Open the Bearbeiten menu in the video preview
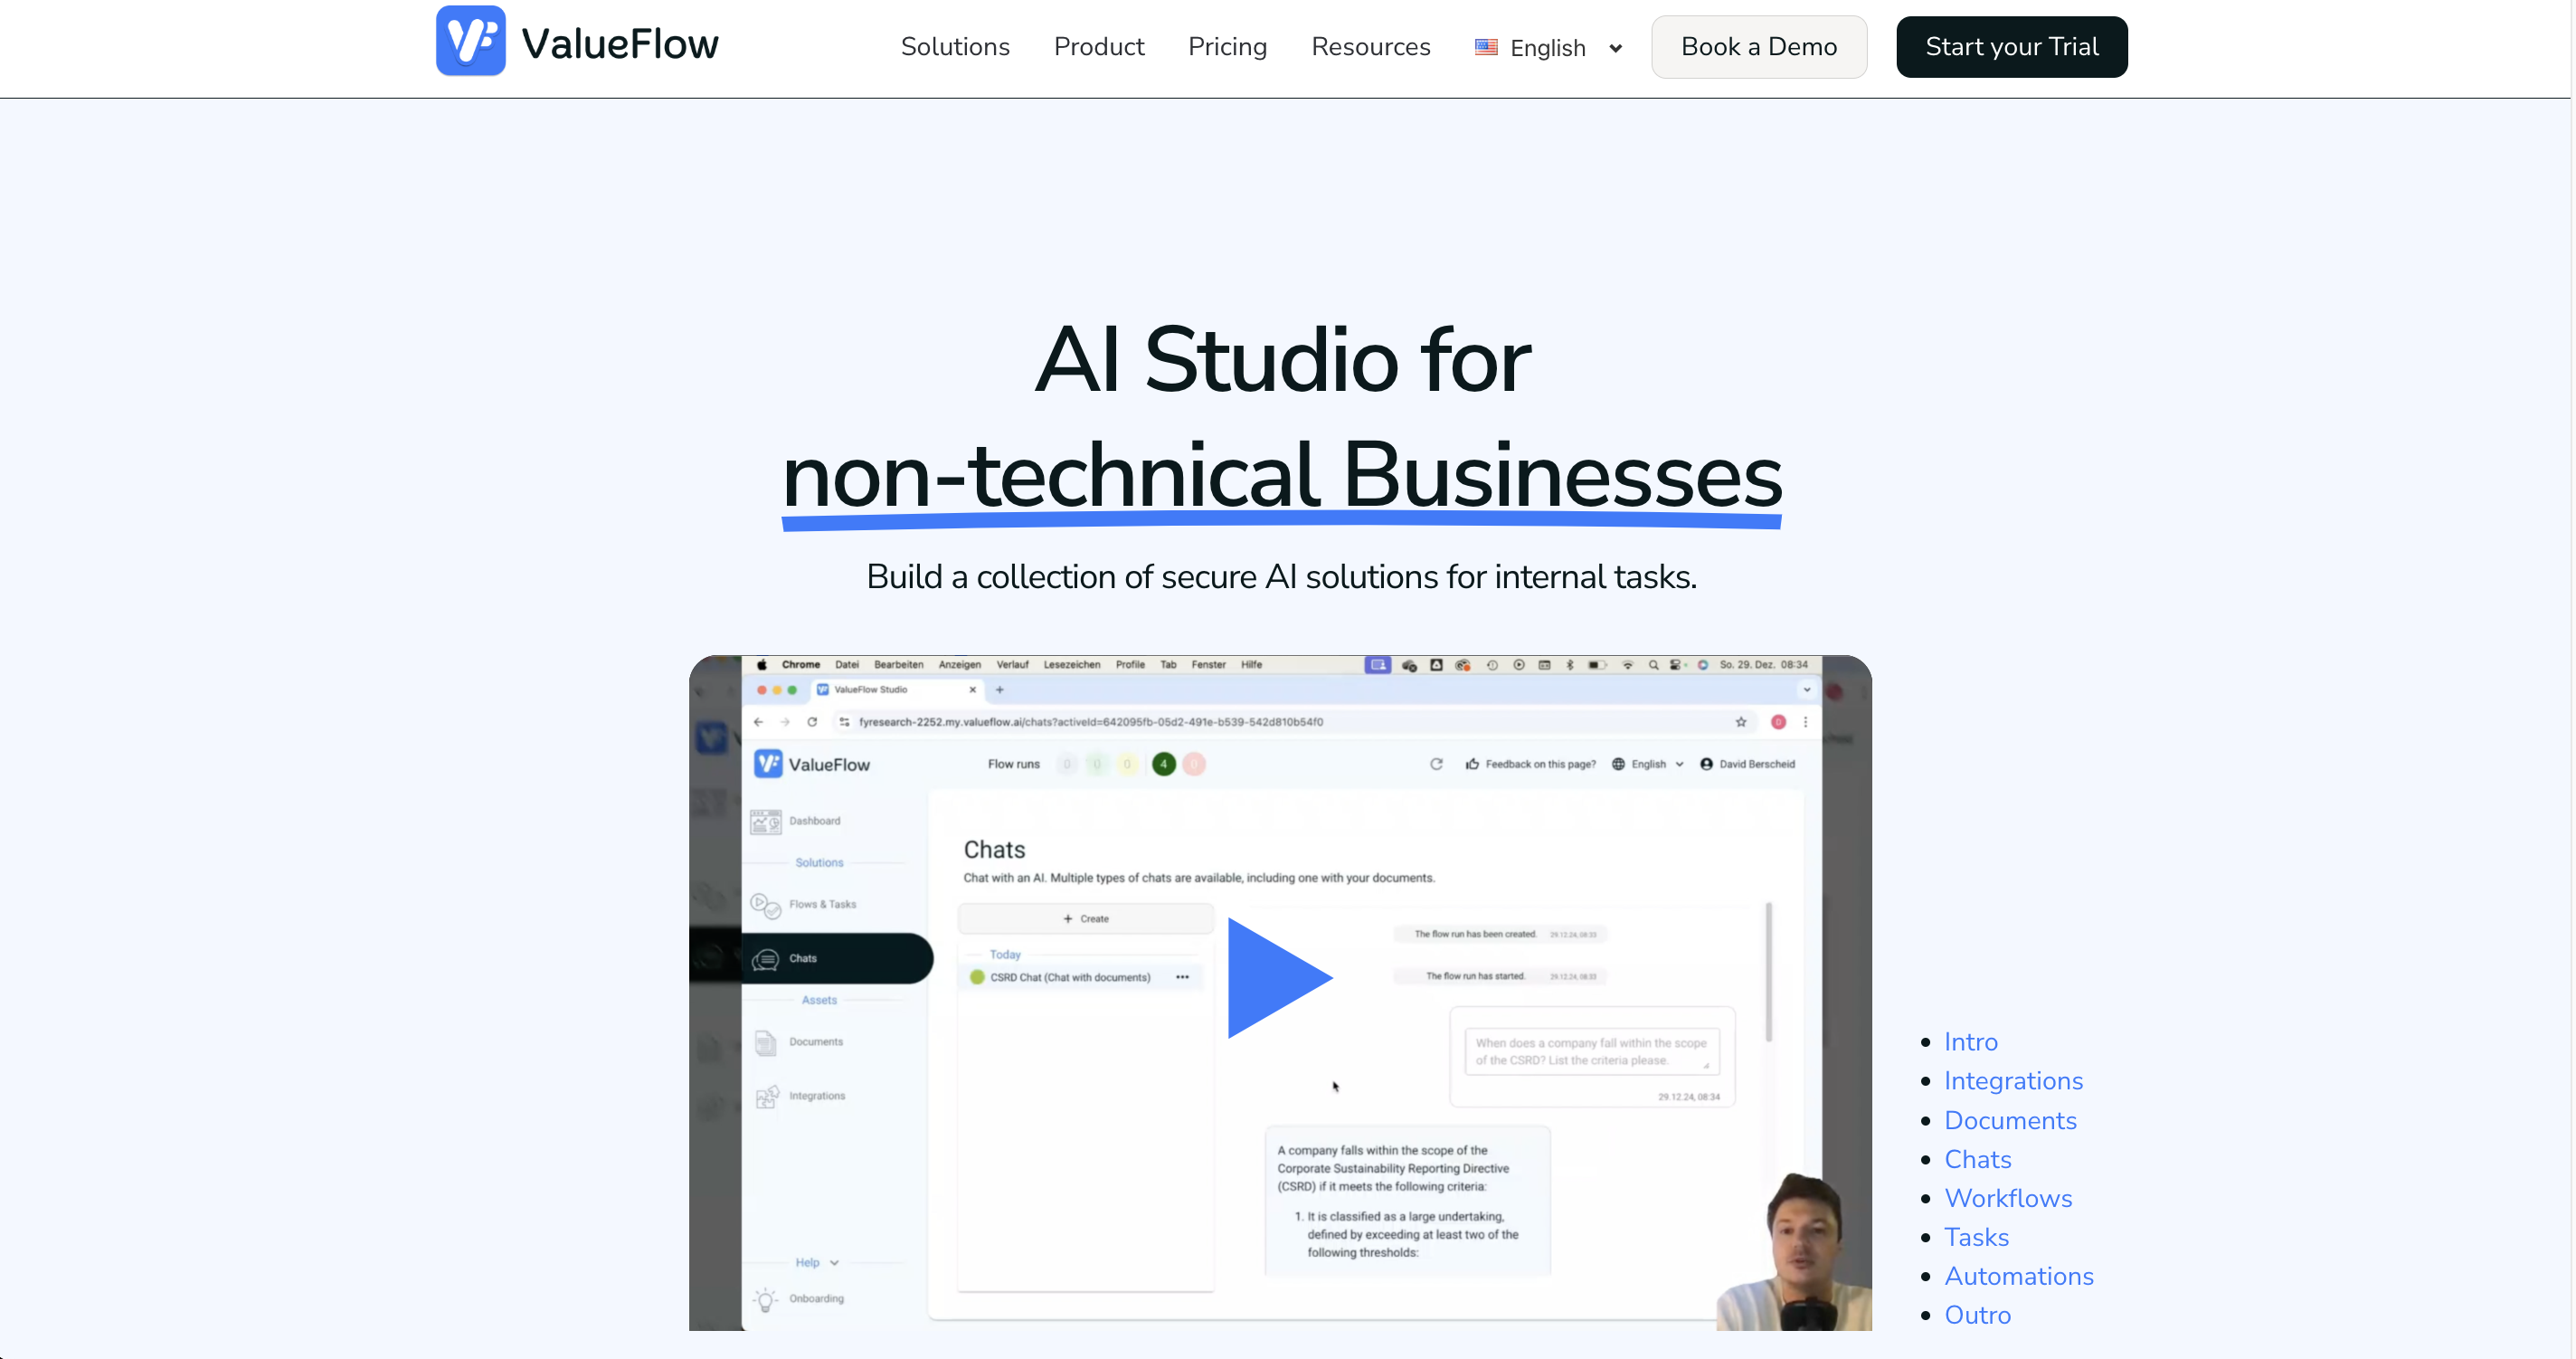 (898, 664)
